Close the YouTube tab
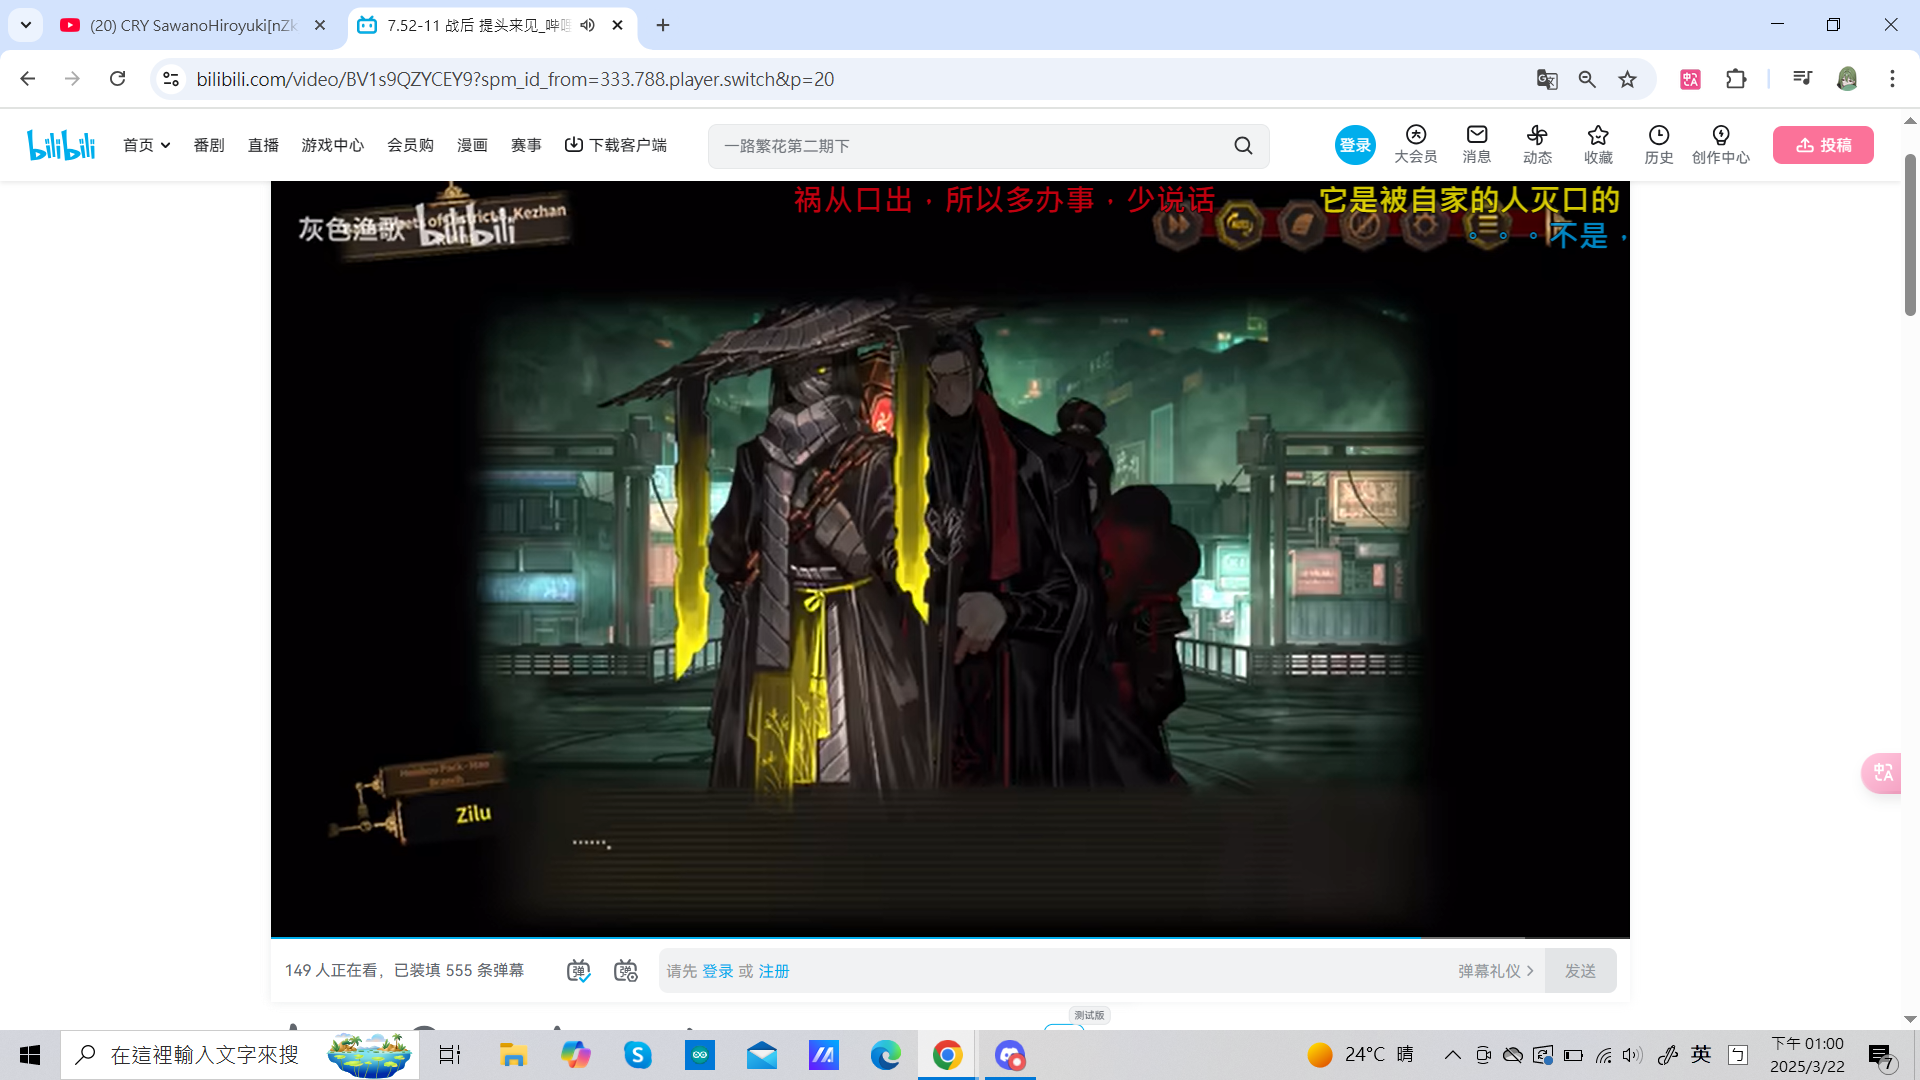This screenshot has height=1080, width=1920. (x=320, y=25)
